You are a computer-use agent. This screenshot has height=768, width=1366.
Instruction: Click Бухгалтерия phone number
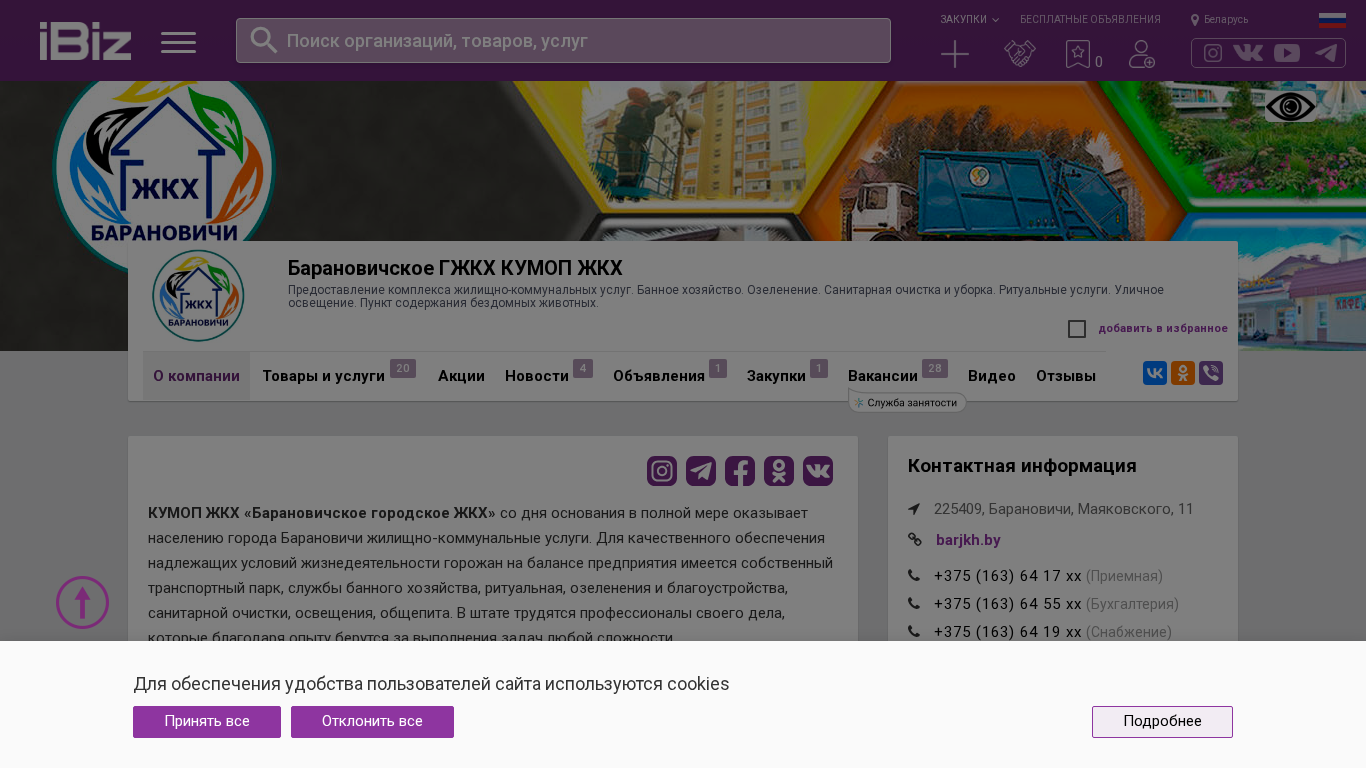pyautogui.click(x=1008, y=604)
